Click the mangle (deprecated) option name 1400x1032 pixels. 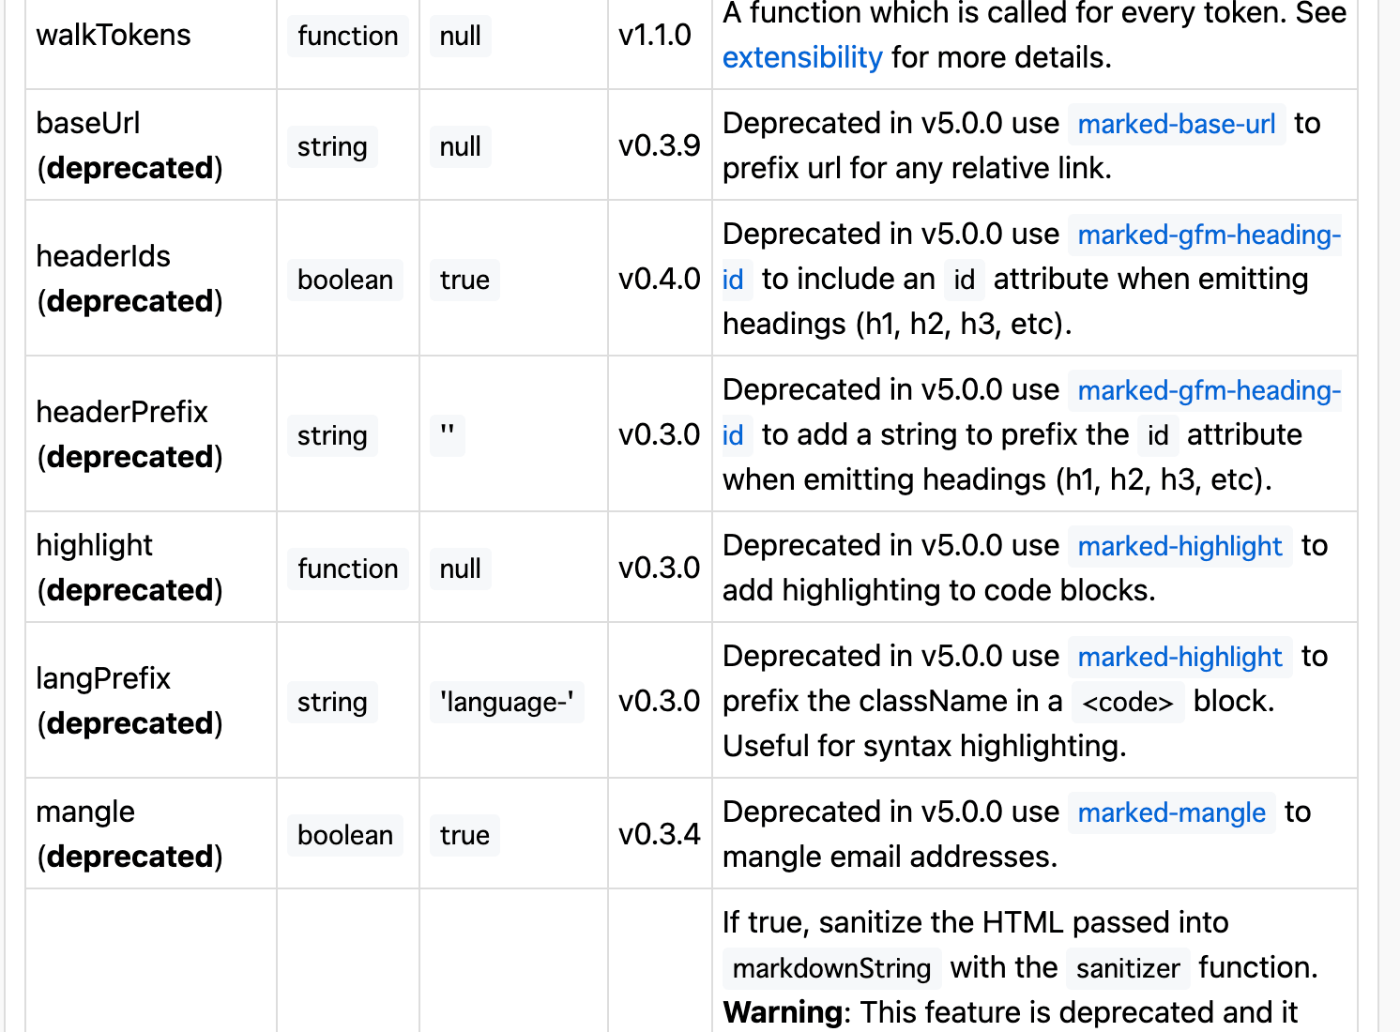point(129,834)
